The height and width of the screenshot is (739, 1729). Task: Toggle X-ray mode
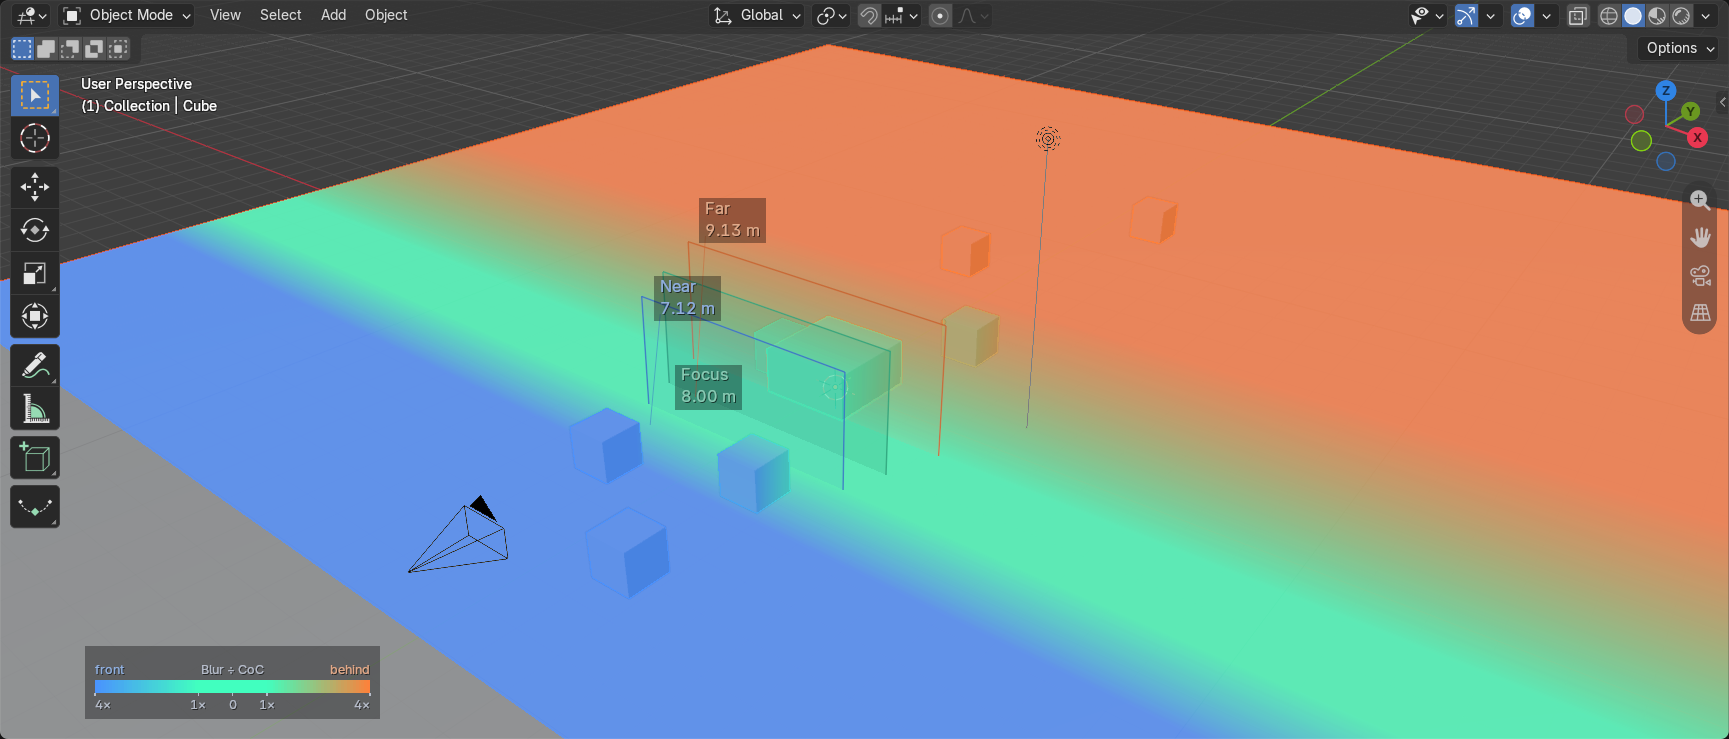(1578, 15)
